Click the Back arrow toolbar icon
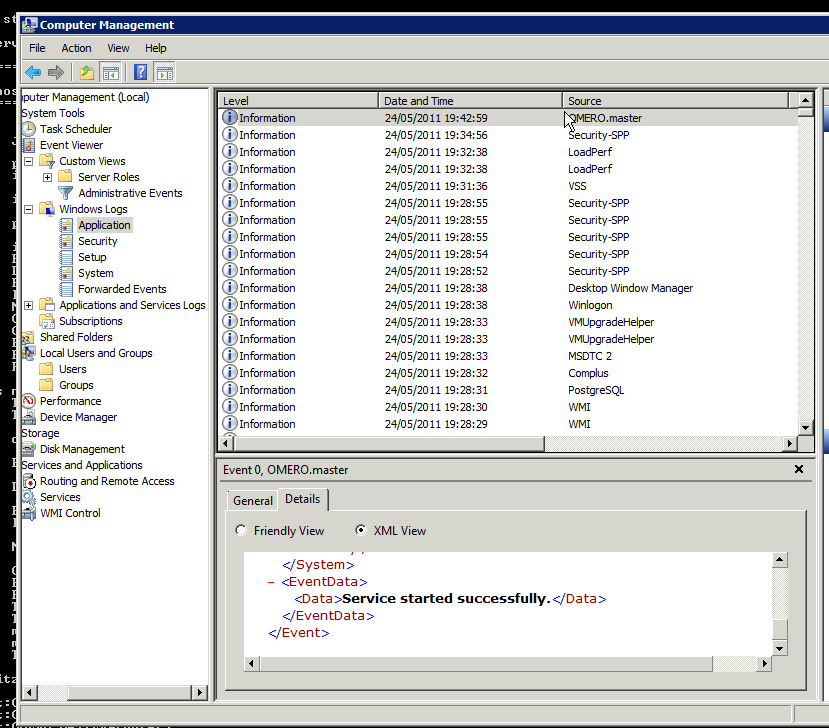Viewport: 829px width, 728px height. tap(33, 72)
